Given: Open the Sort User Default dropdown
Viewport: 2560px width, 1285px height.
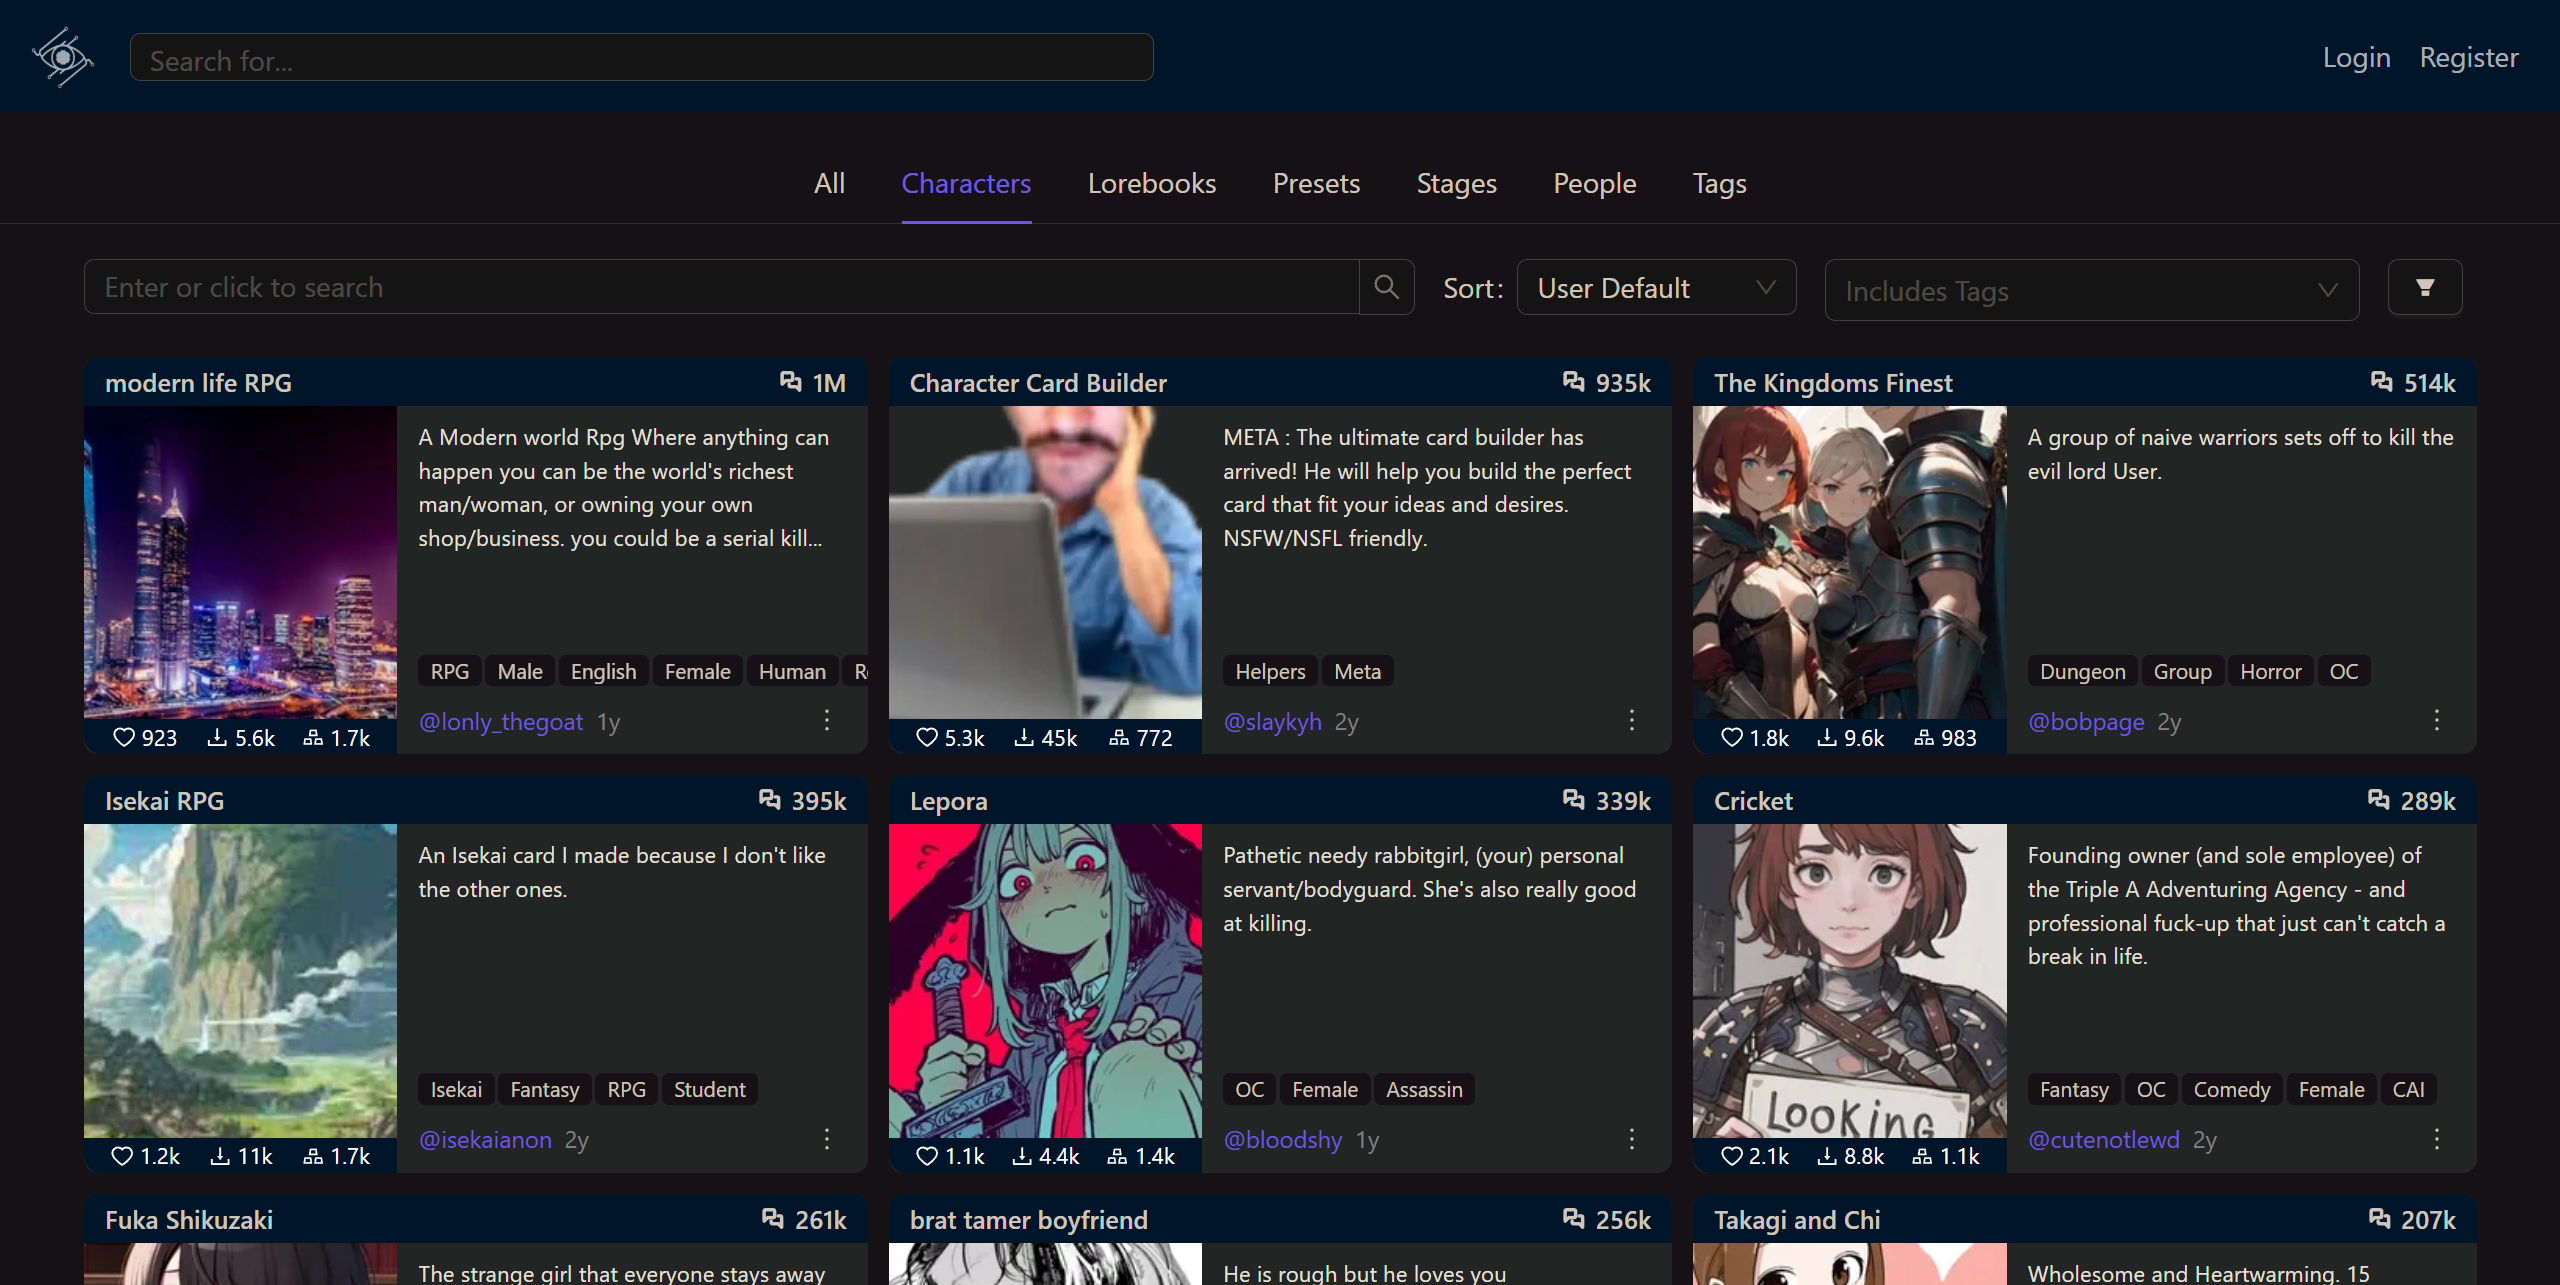Looking at the screenshot, I should [1656, 287].
